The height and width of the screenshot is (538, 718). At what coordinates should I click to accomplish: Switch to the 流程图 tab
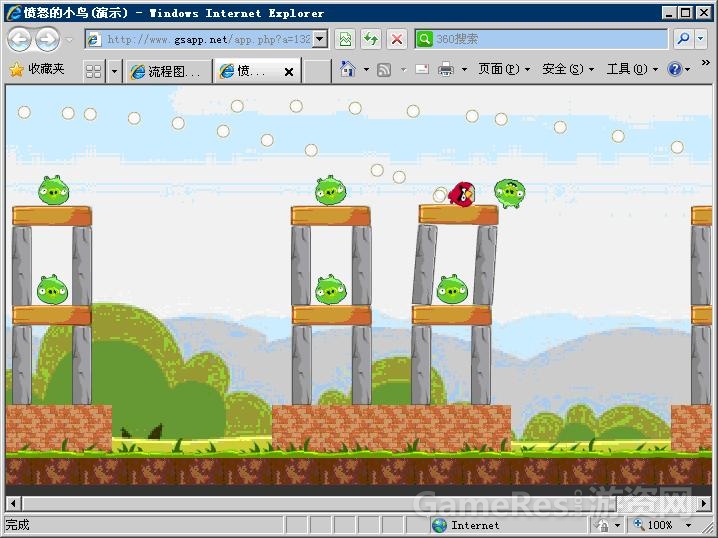(x=167, y=71)
